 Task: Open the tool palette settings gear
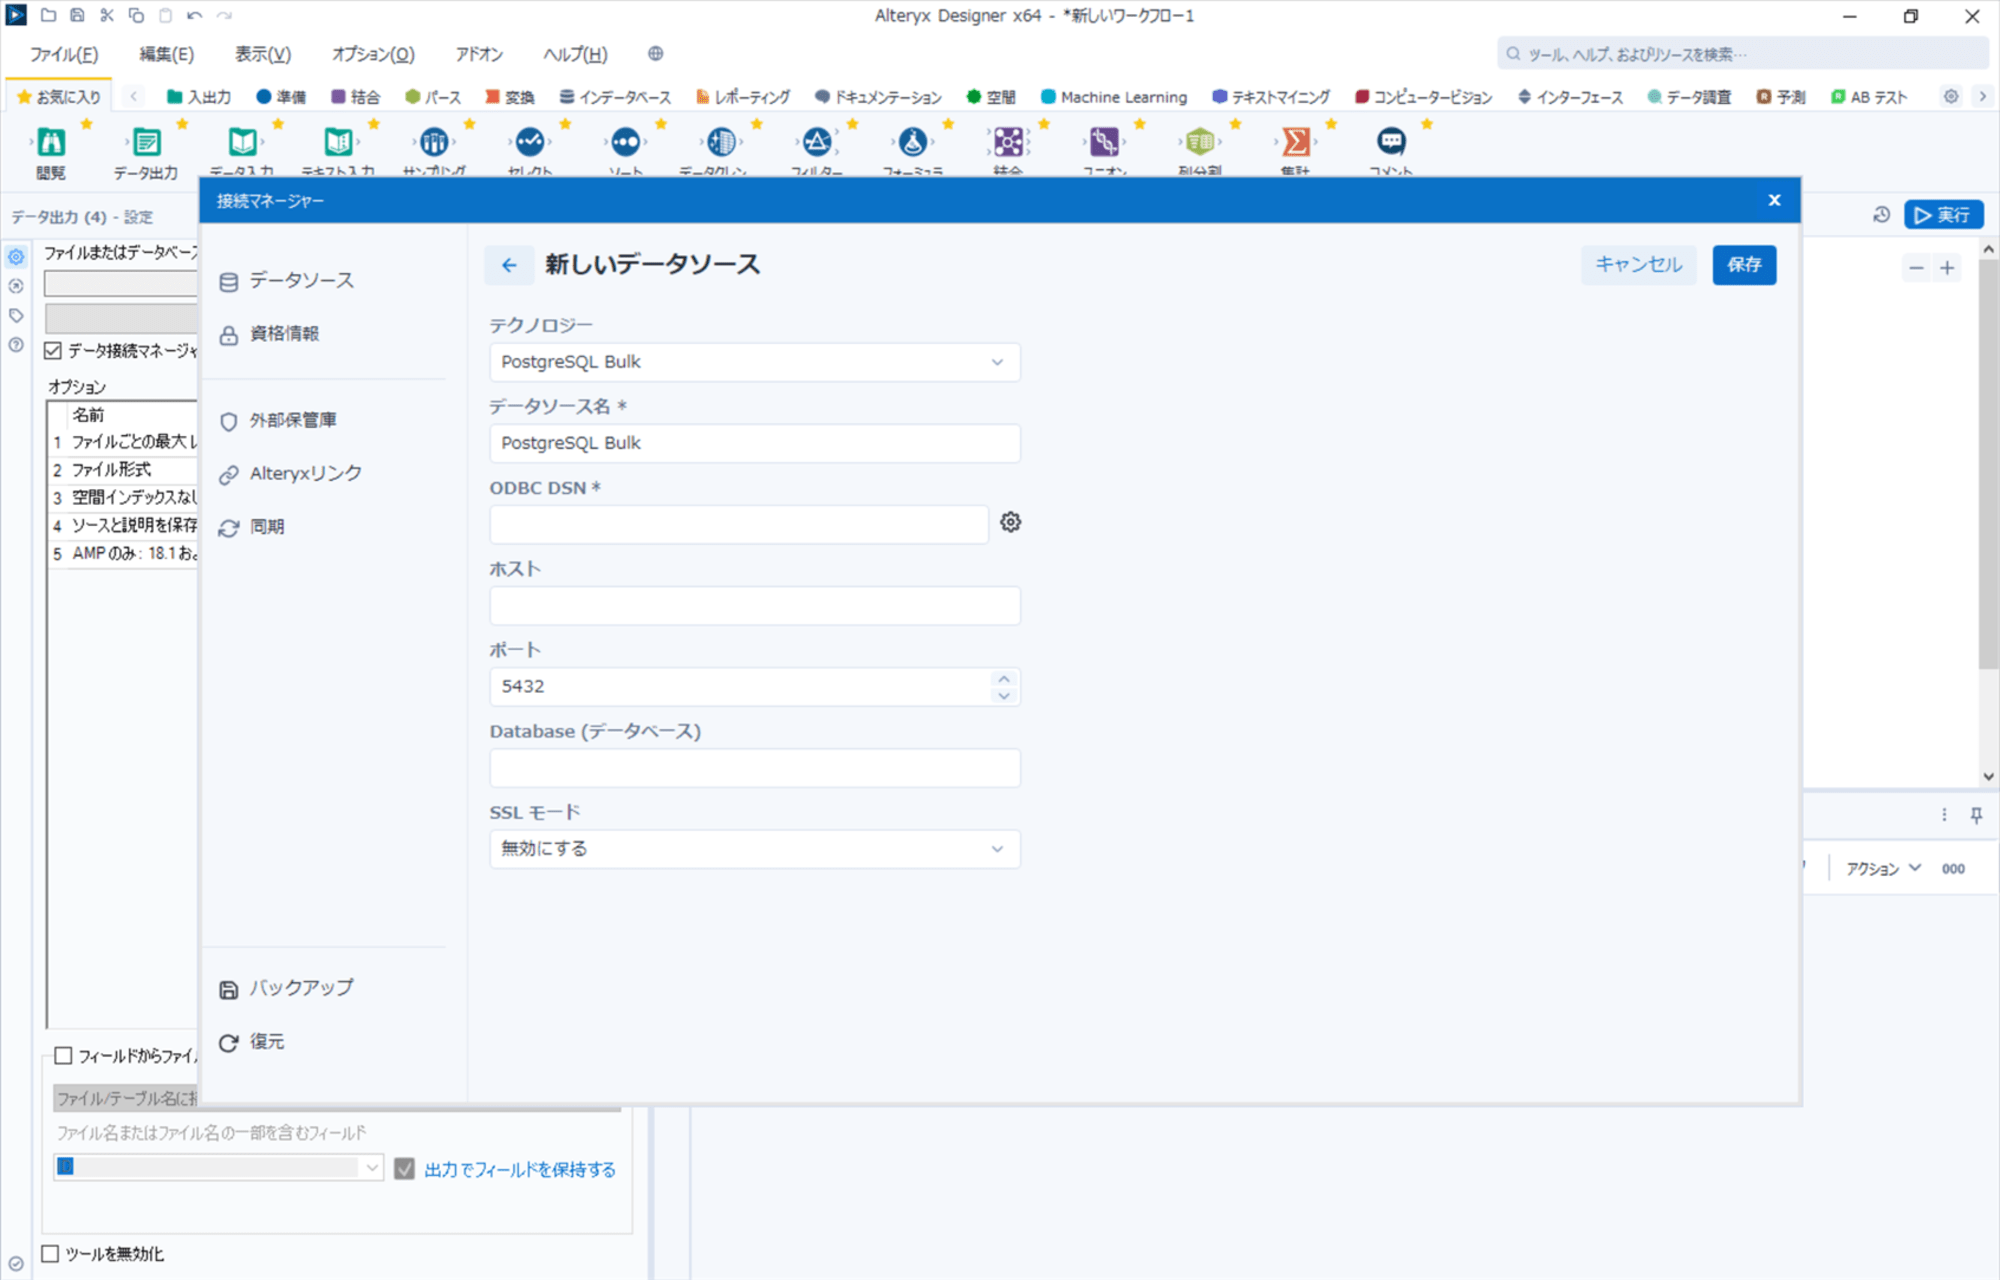click(x=1951, y=97)
